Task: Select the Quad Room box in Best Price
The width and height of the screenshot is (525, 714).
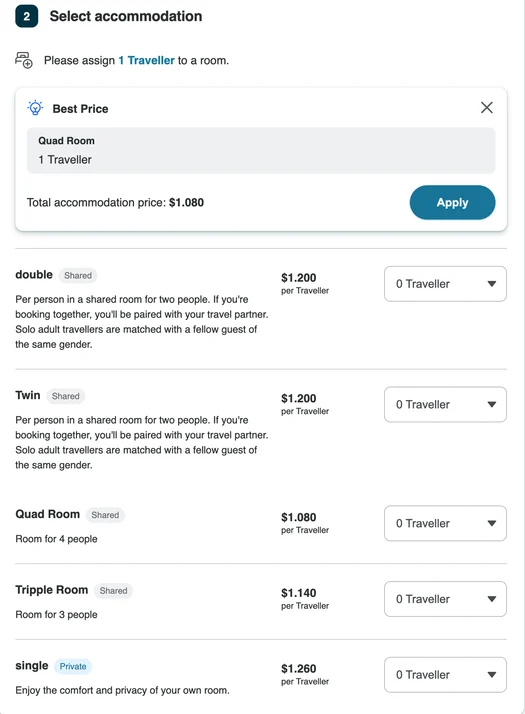Action: 261,150
